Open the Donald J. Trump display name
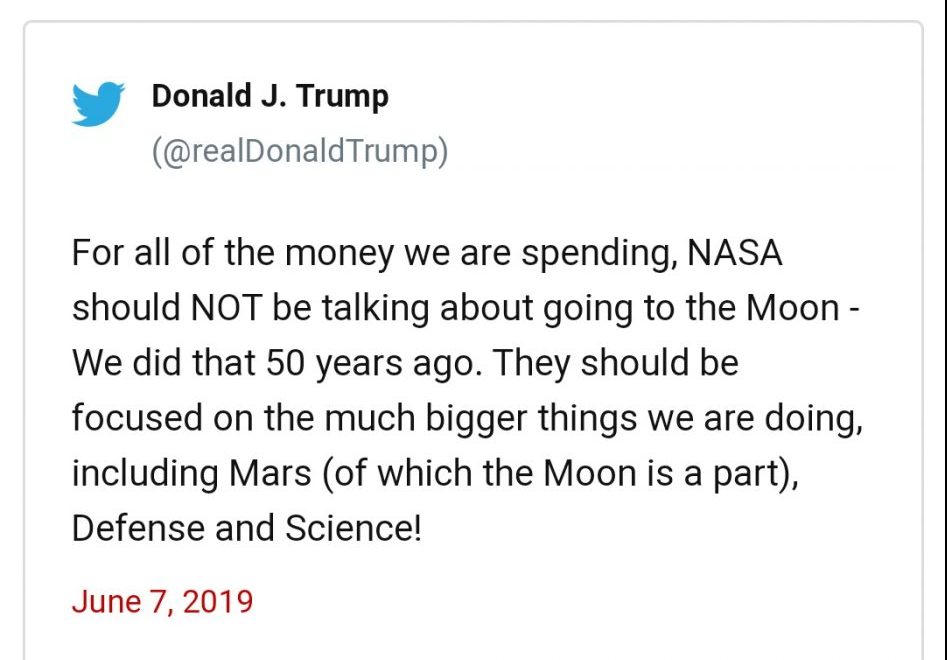The width and height of the screenshot is (947, 660). click(x=270, y=97)
